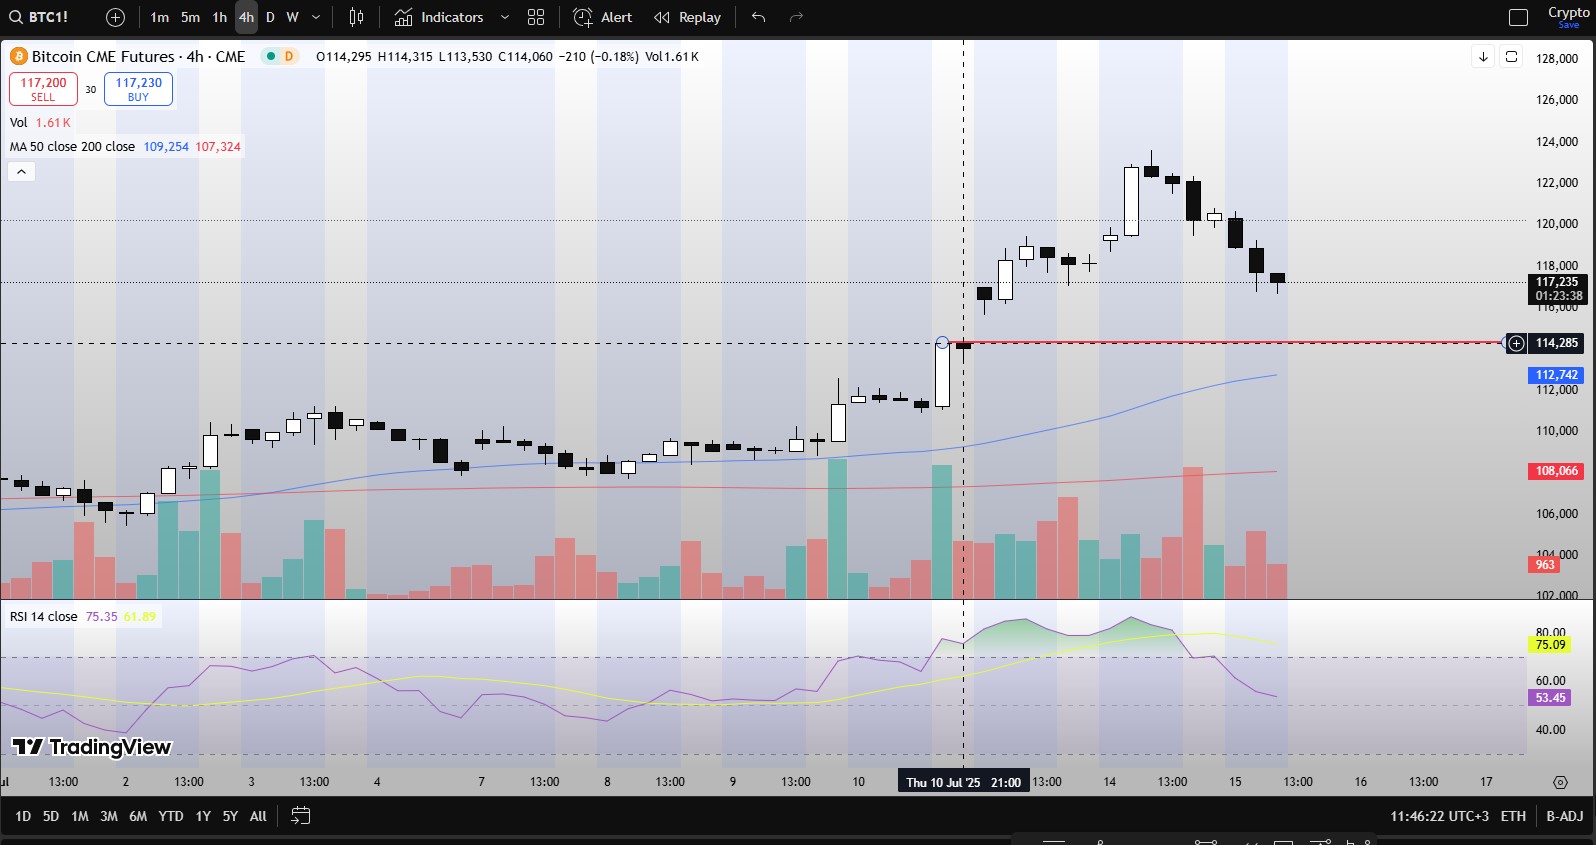The image size is (1596, 845).
Task: Select the 1M date range
Action: [80, 816]
